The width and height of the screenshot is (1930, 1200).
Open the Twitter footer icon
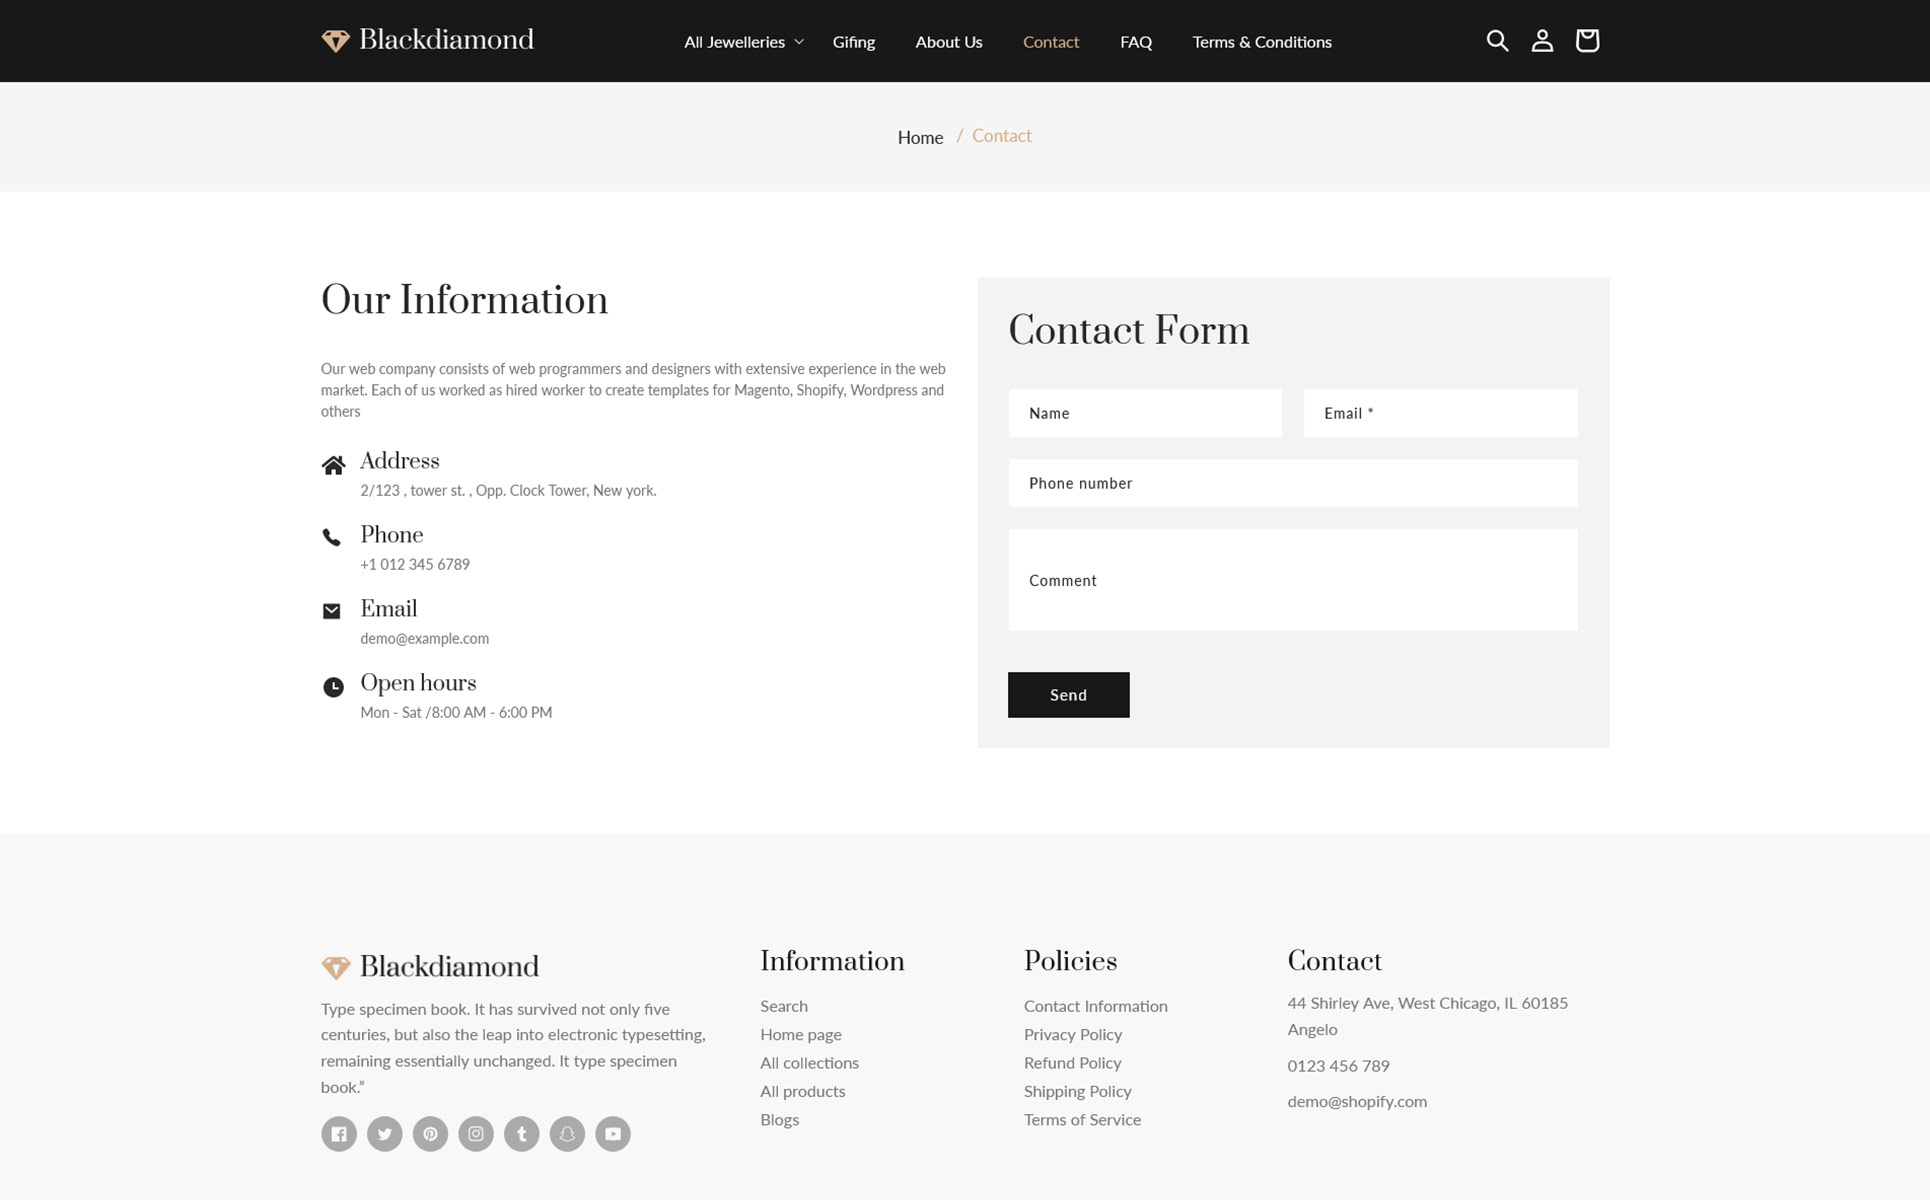click(x=384, y=1134)
